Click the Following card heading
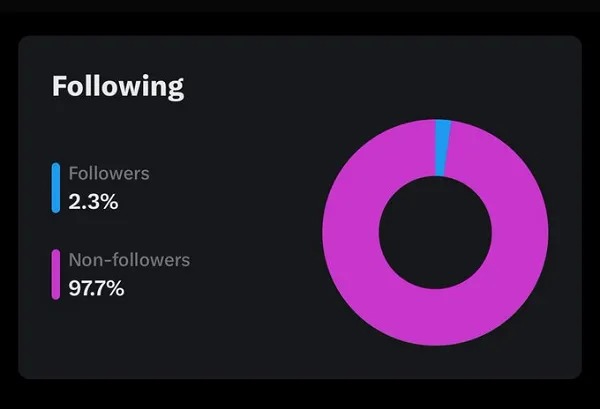 [117, 86]
